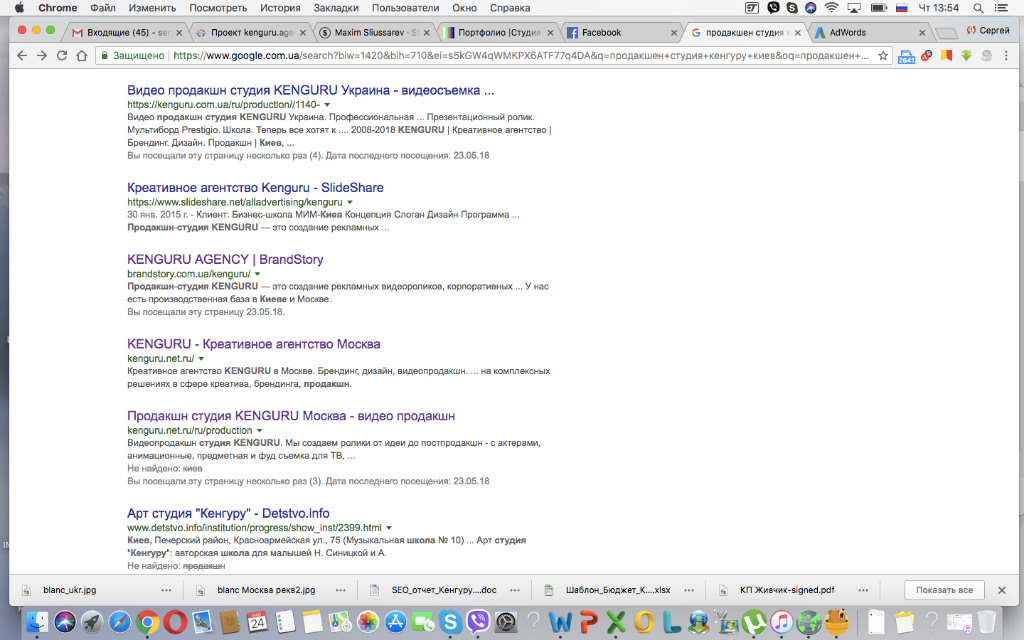The width and height of the screenshot is (1024, 640).
Task: Open download menu for blanc Москва рекв2.jpg
Action: click(x=341, y=590)
